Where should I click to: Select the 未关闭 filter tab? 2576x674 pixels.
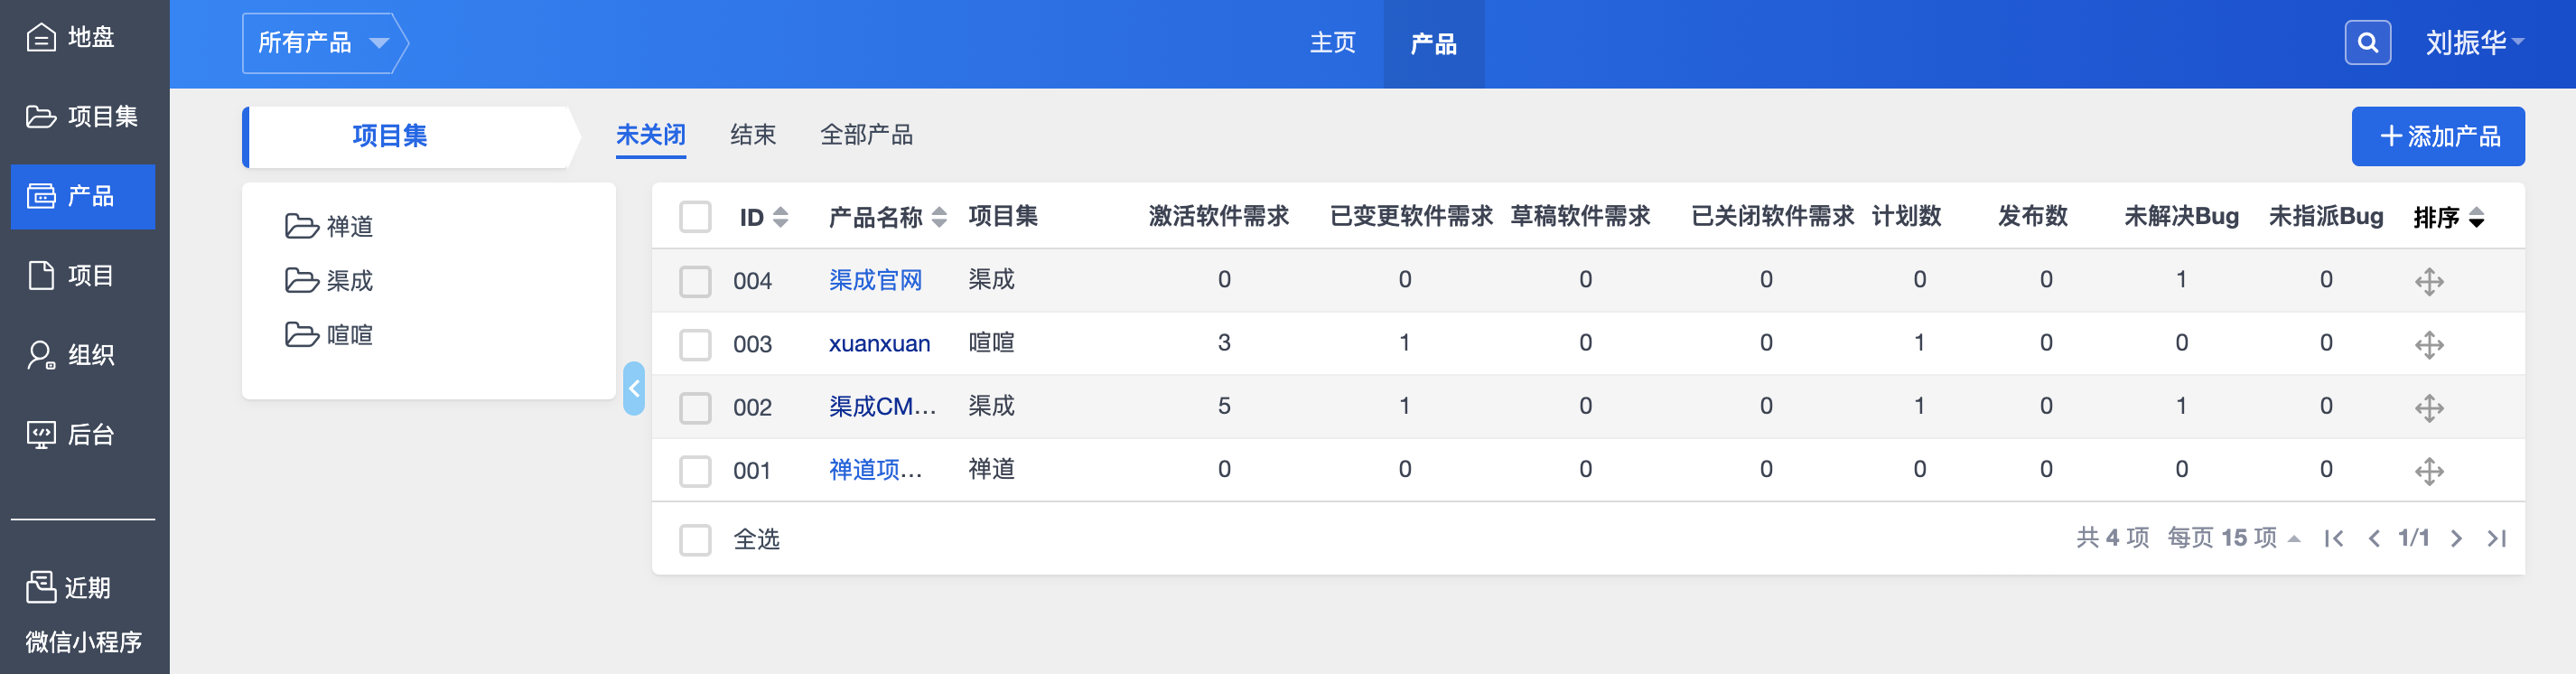pos(650,135)
